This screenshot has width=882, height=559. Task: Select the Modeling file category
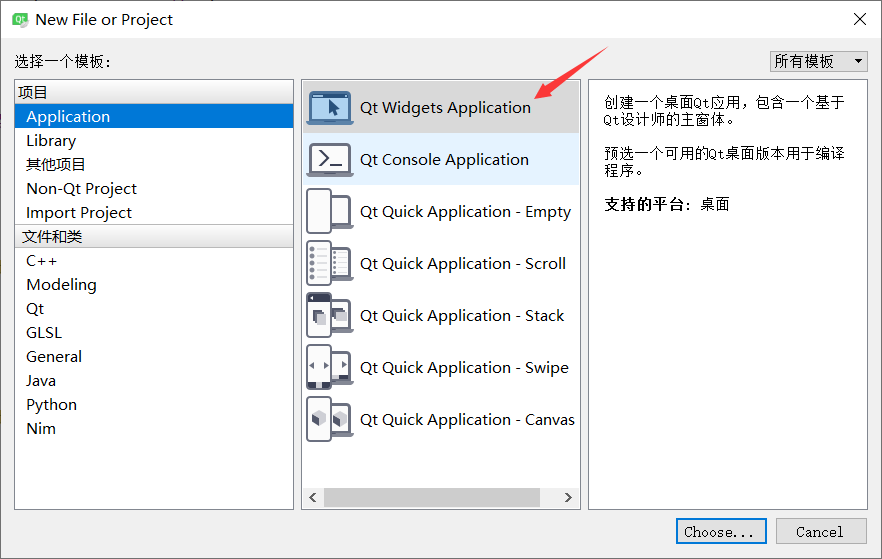154,285
